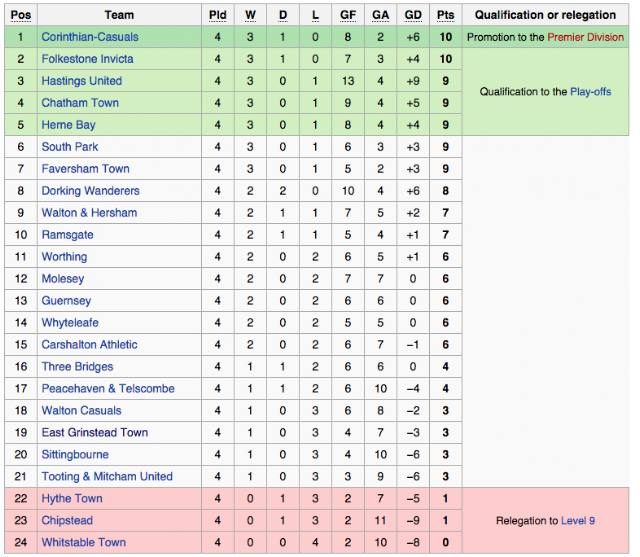Open the Level 9 relegation link
This screenshot has height=557, width=640.
coord(578,521)
